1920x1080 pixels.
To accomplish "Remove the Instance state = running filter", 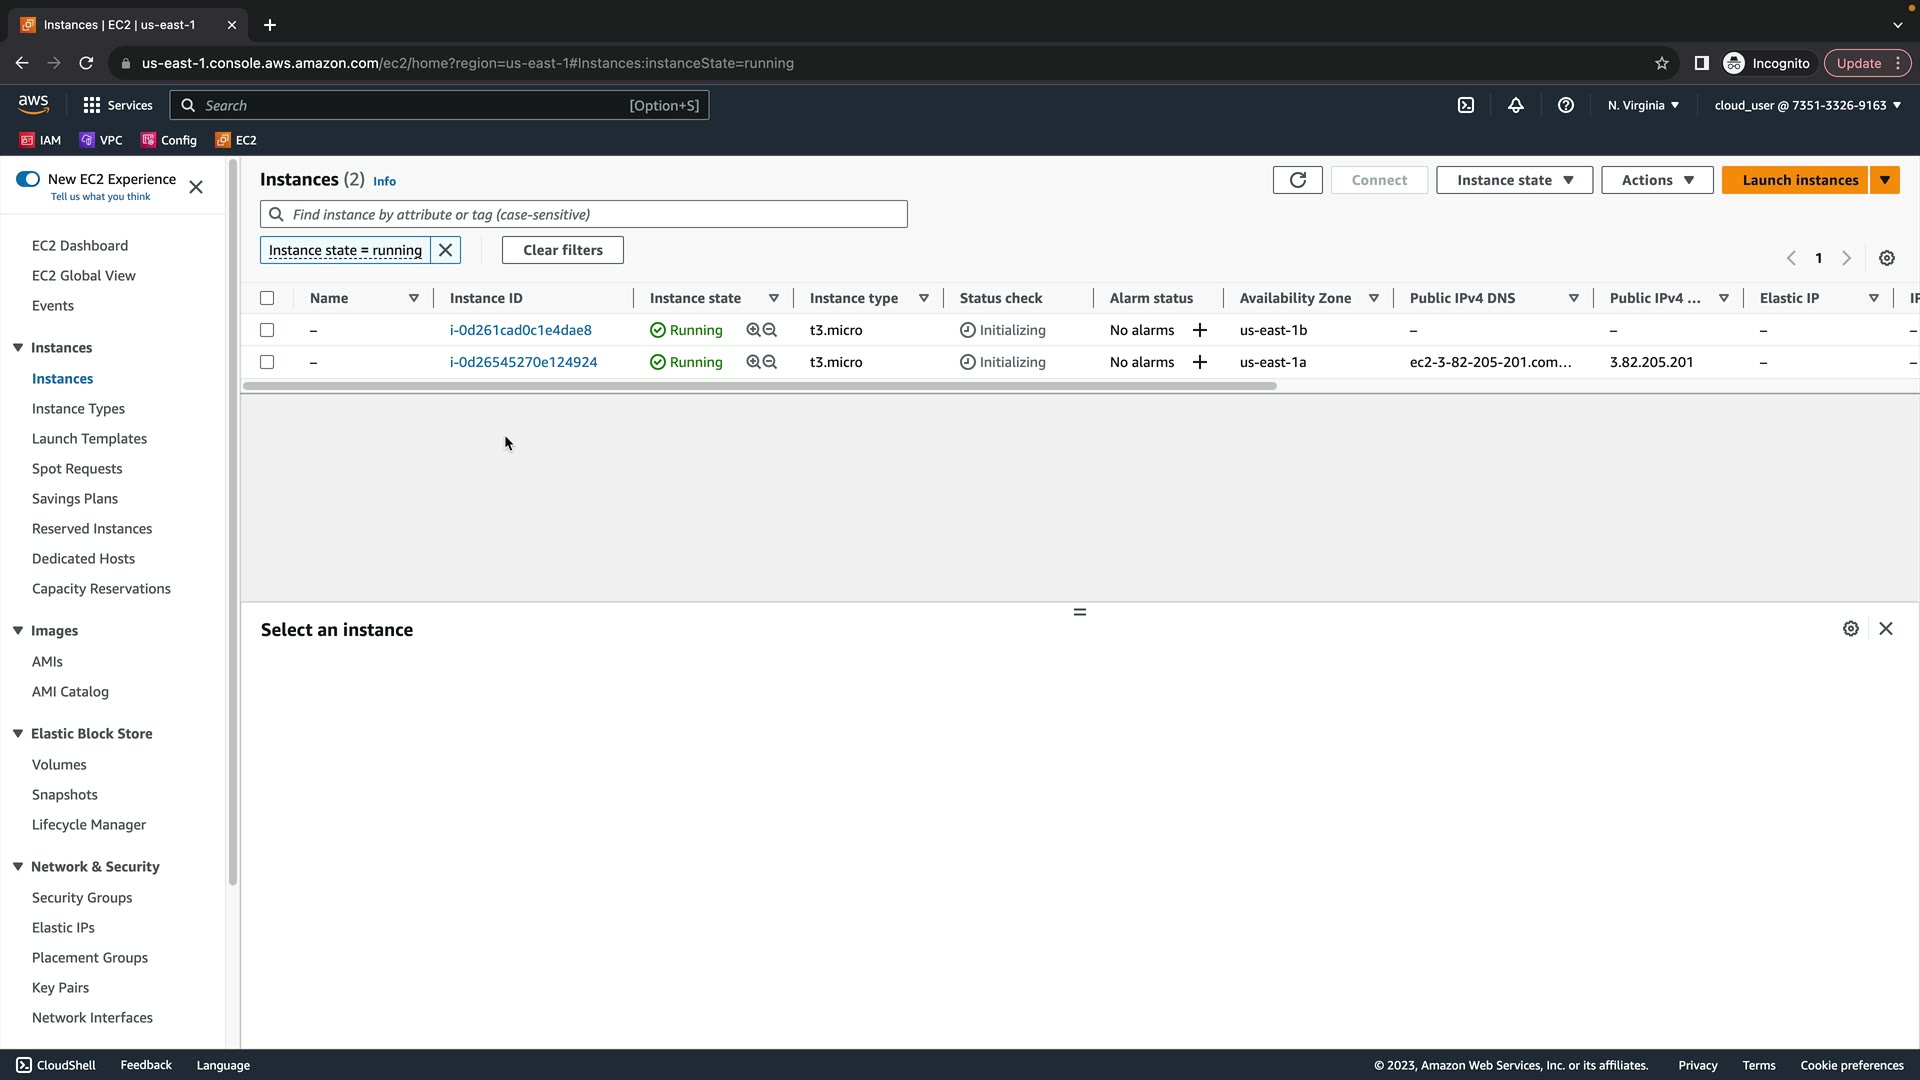I will [445, 250].
